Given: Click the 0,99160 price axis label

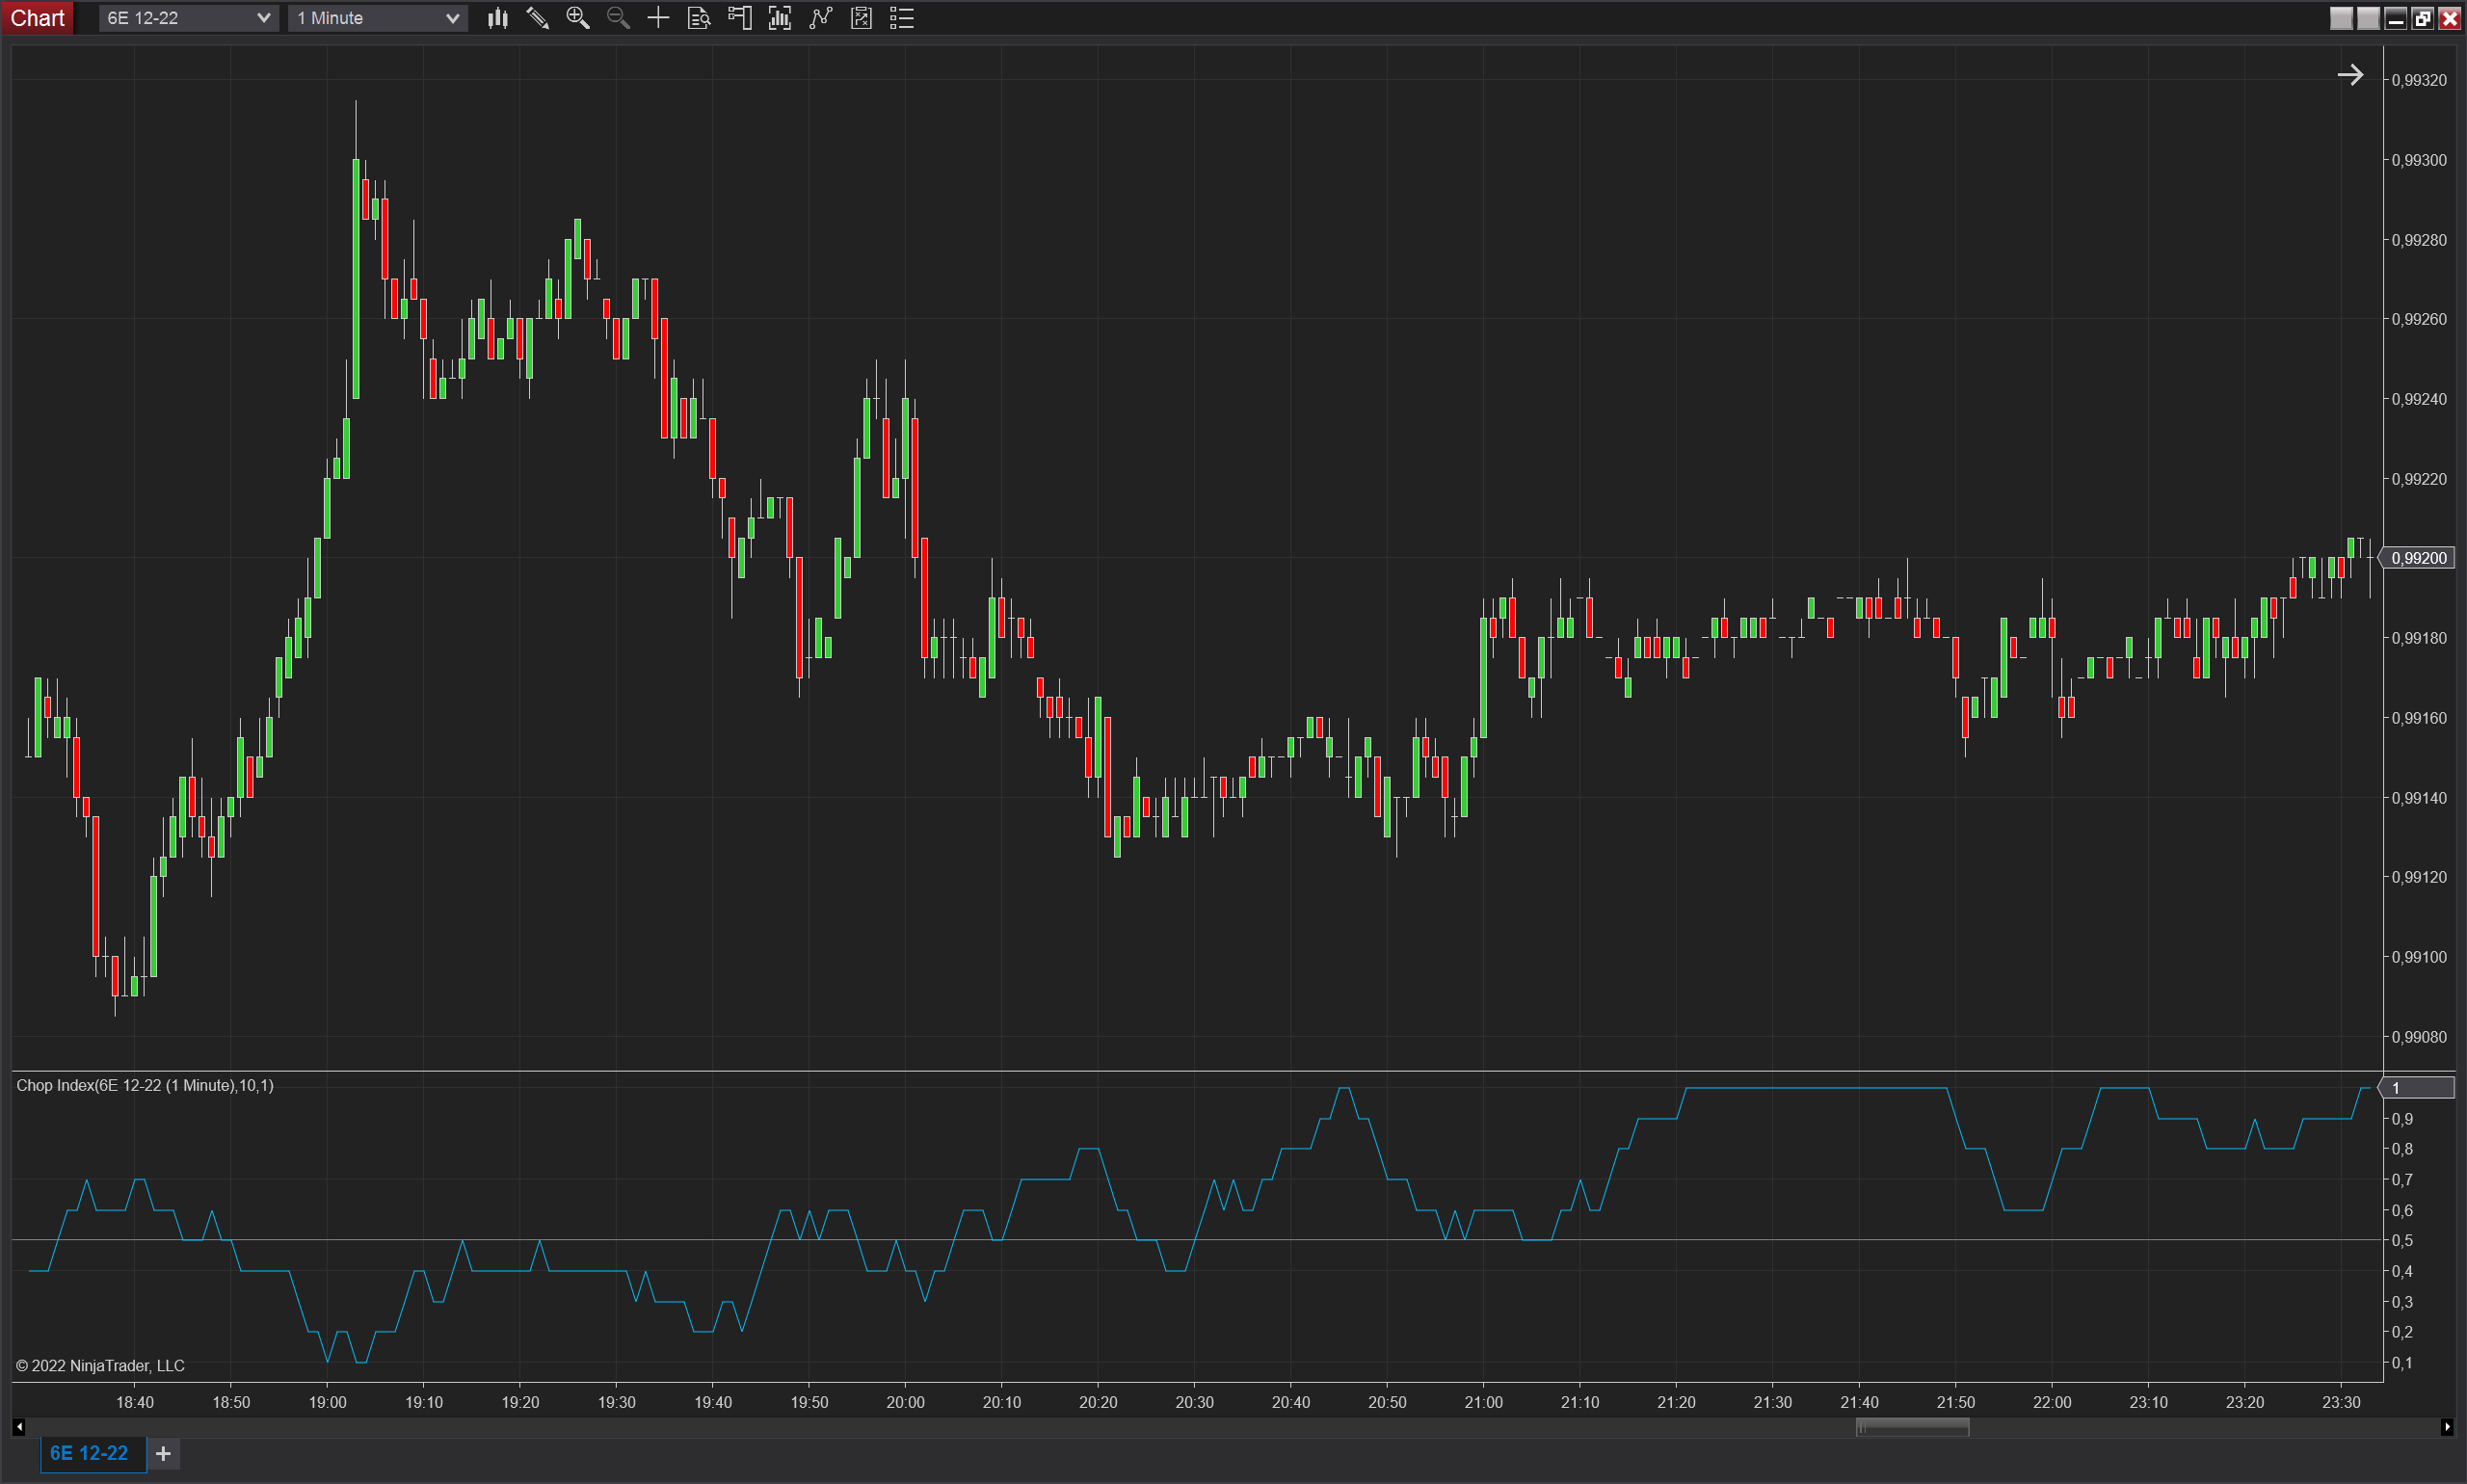Looking at the screenshot, I should coord(2419,718).
